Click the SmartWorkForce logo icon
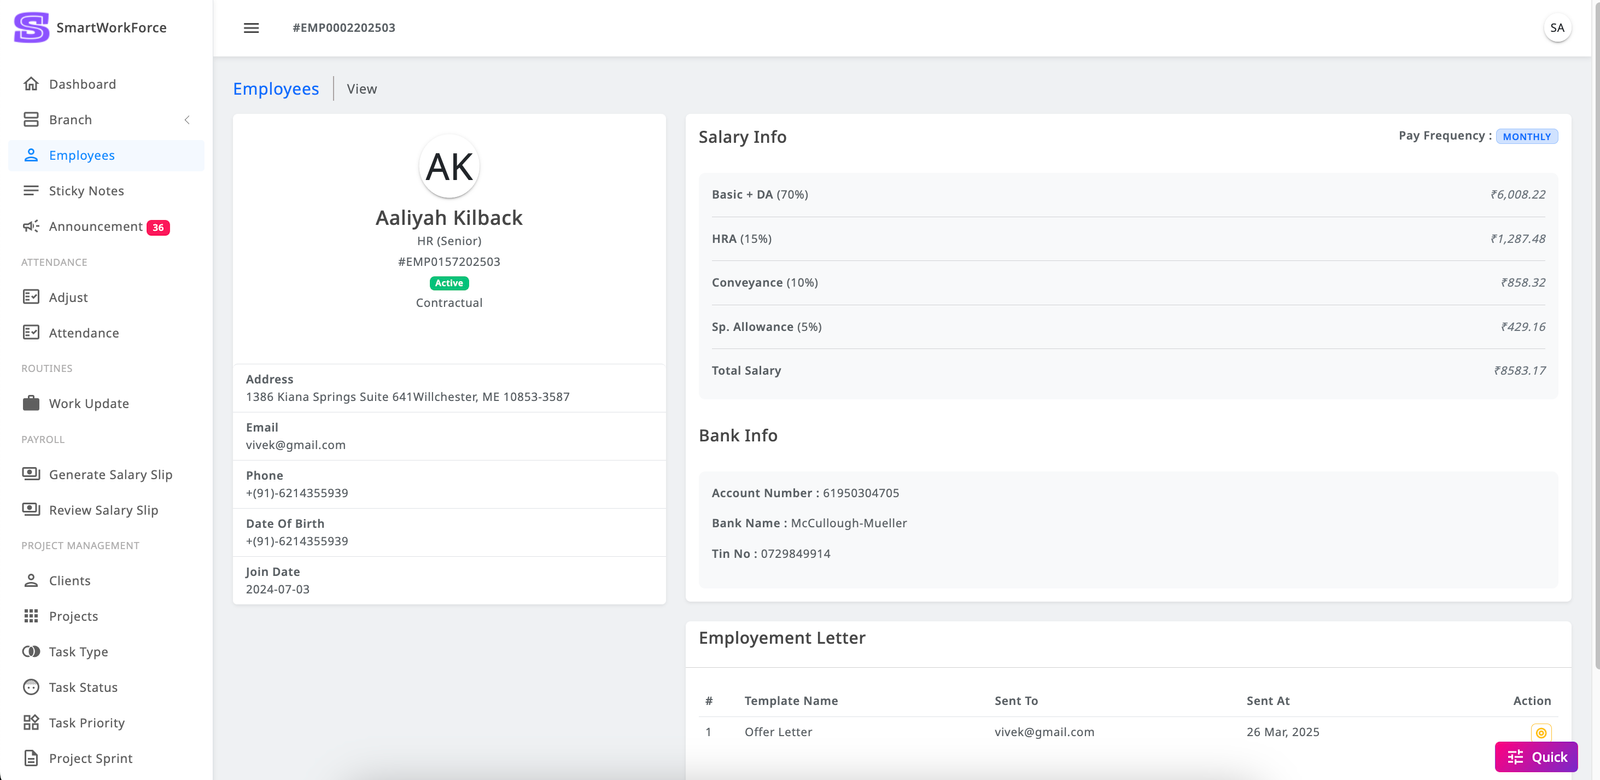This screenshot has width=1600, height=780. pos(31,27)
